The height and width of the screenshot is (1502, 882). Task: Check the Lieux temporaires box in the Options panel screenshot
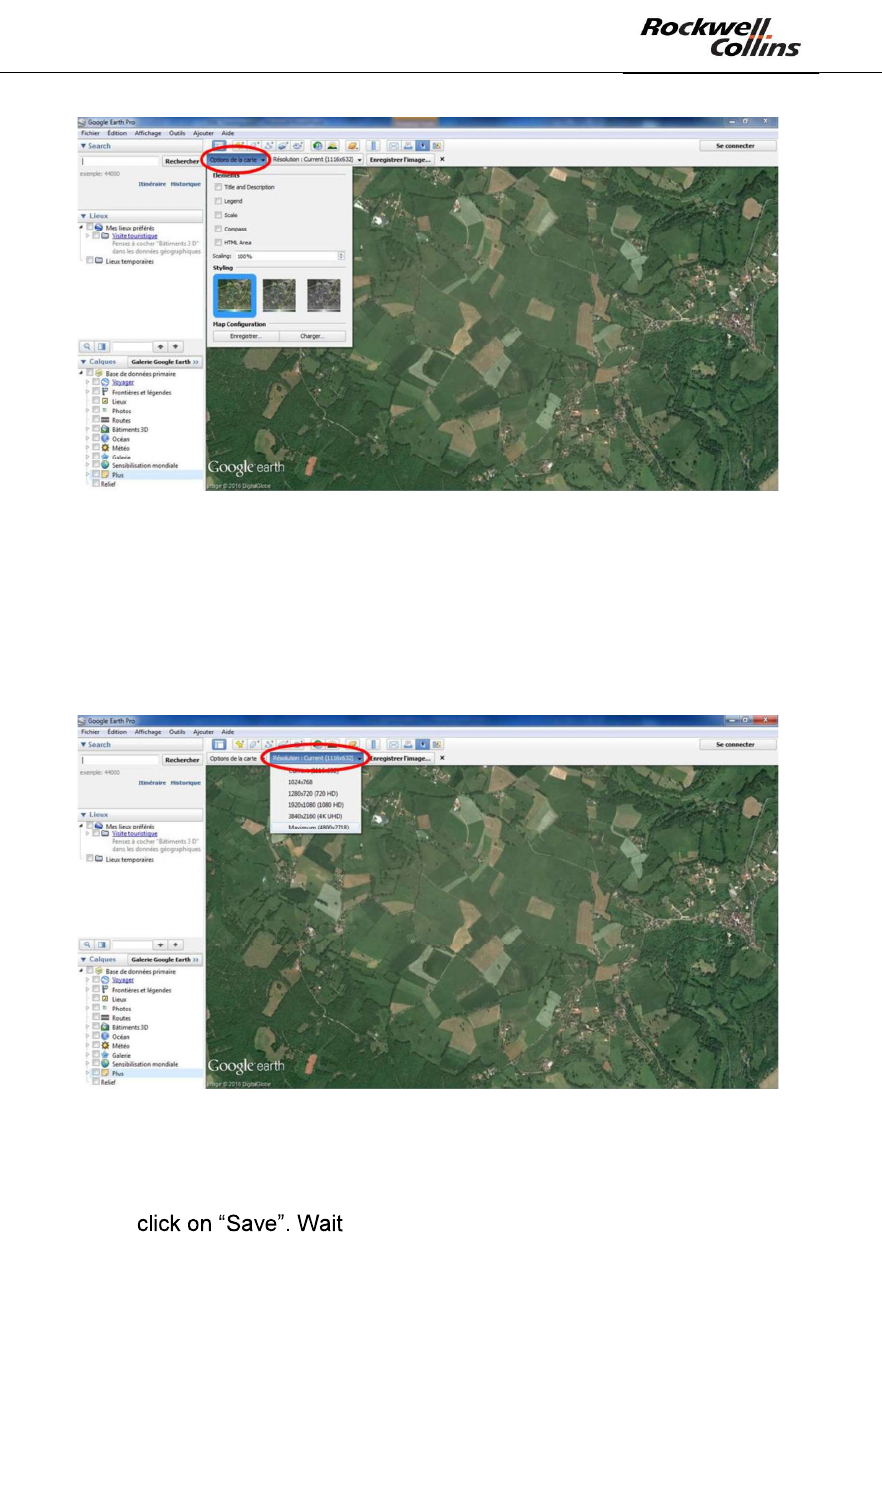click(x=90, y=260)
